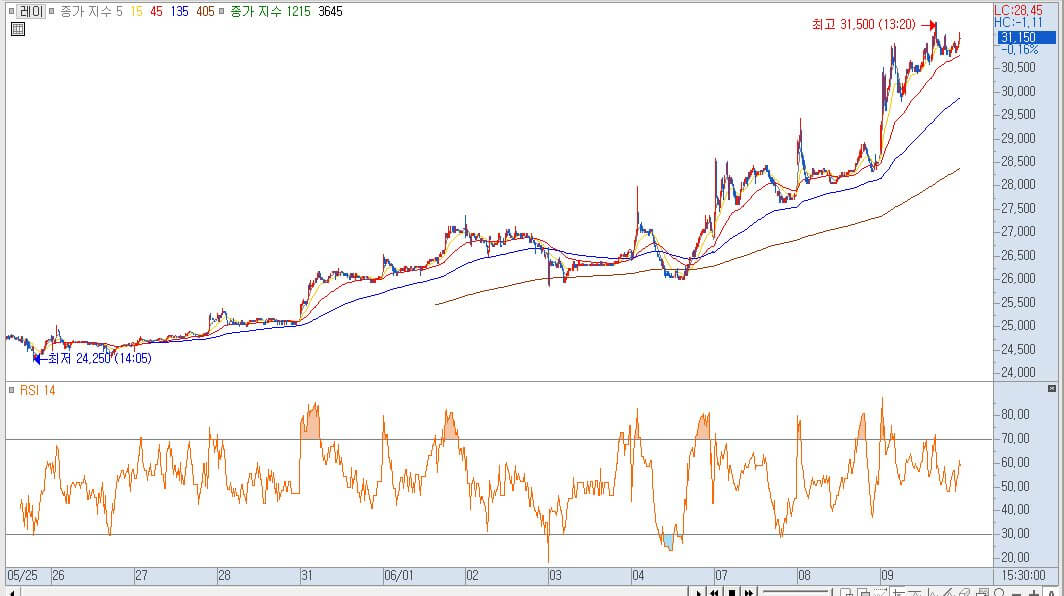This screenshot has width=1064, height=596.
Task: Click the 30,000 price axis label
Action: coord(1019,91)
